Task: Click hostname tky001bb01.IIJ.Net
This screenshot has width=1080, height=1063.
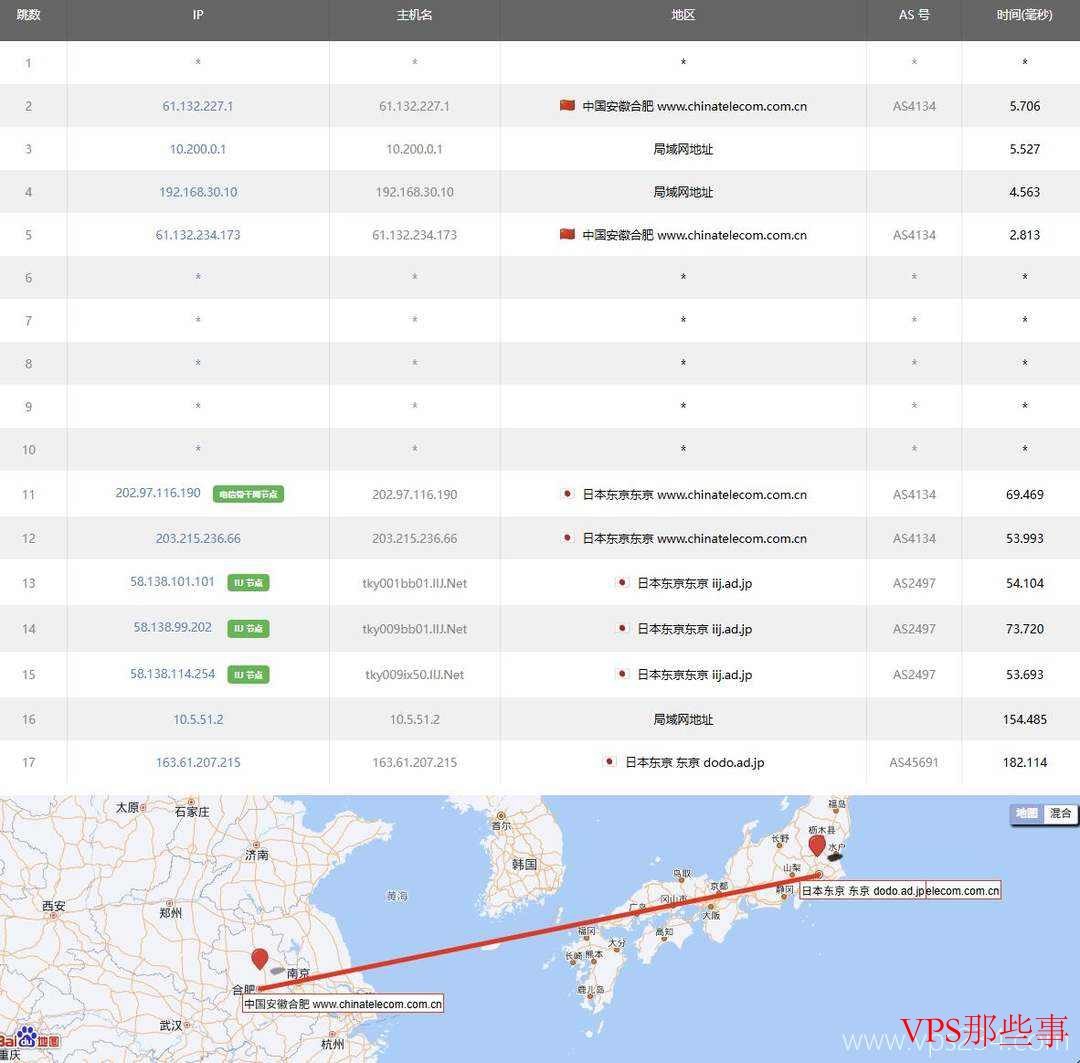Action: coord(414,584)
